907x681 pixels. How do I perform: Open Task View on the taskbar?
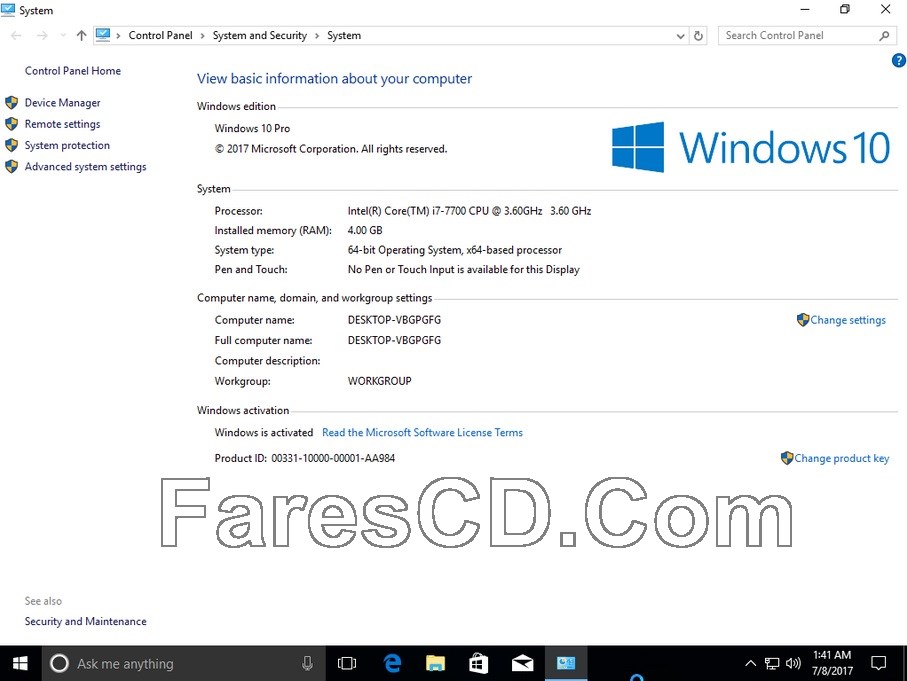[x=346, y=664]
